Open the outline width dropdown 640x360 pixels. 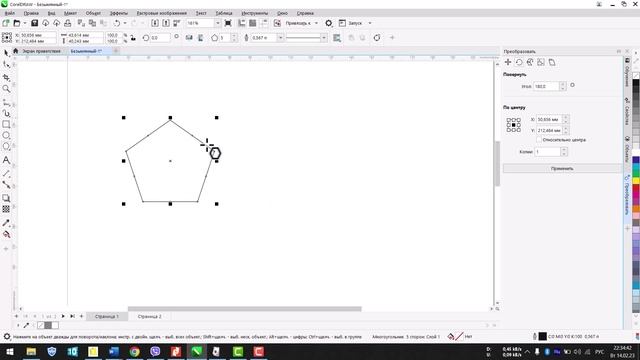[280, 38]
